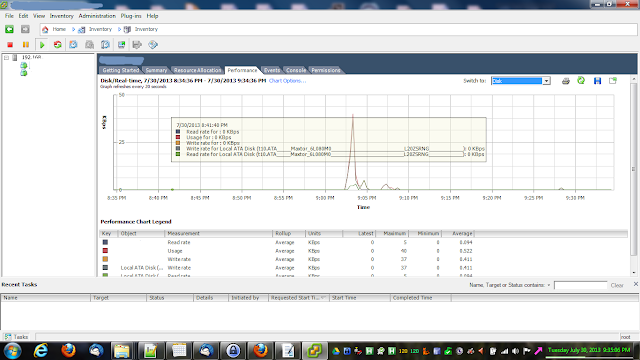Select the second virtual machine in the tree

(24, 73)
